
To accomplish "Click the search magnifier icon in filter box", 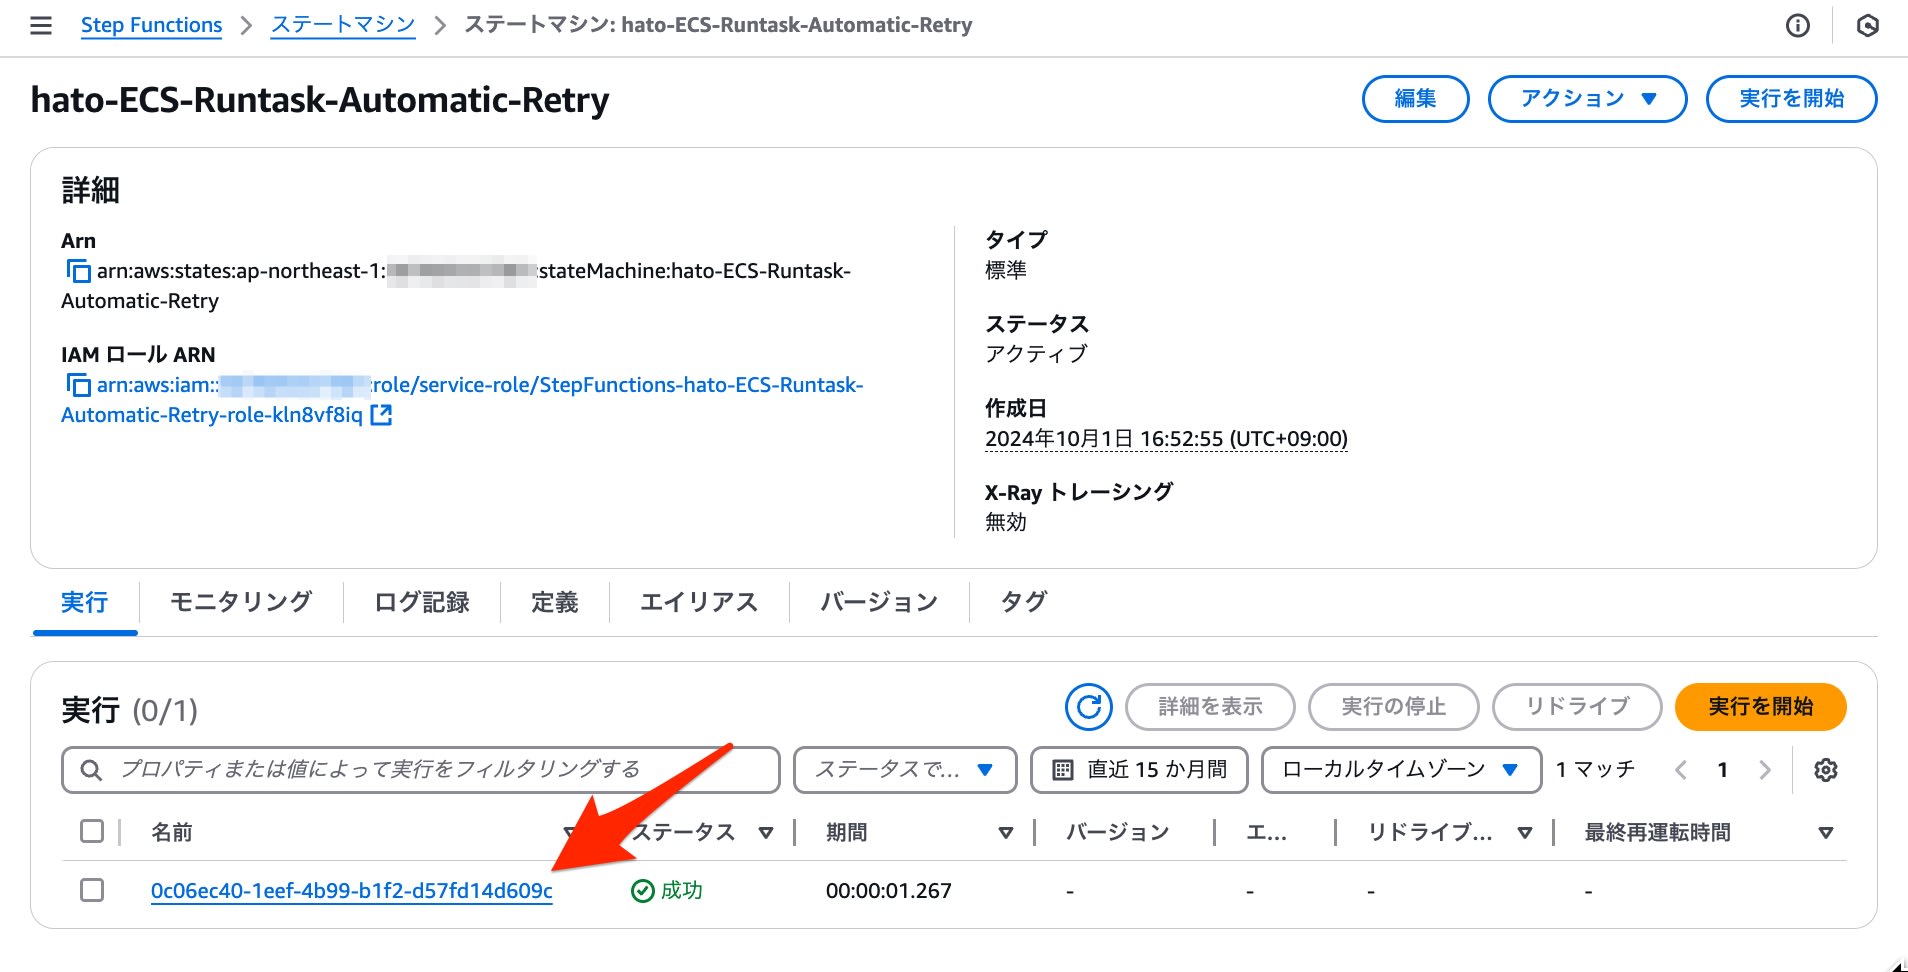I will [x=91, y=770].
